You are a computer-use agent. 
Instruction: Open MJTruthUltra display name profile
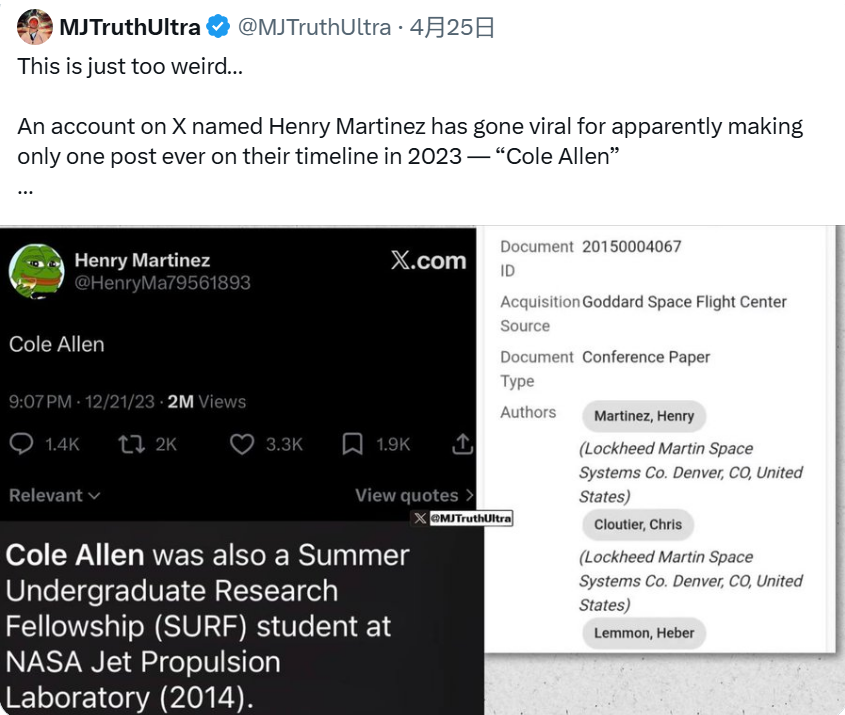pos(130,28)
